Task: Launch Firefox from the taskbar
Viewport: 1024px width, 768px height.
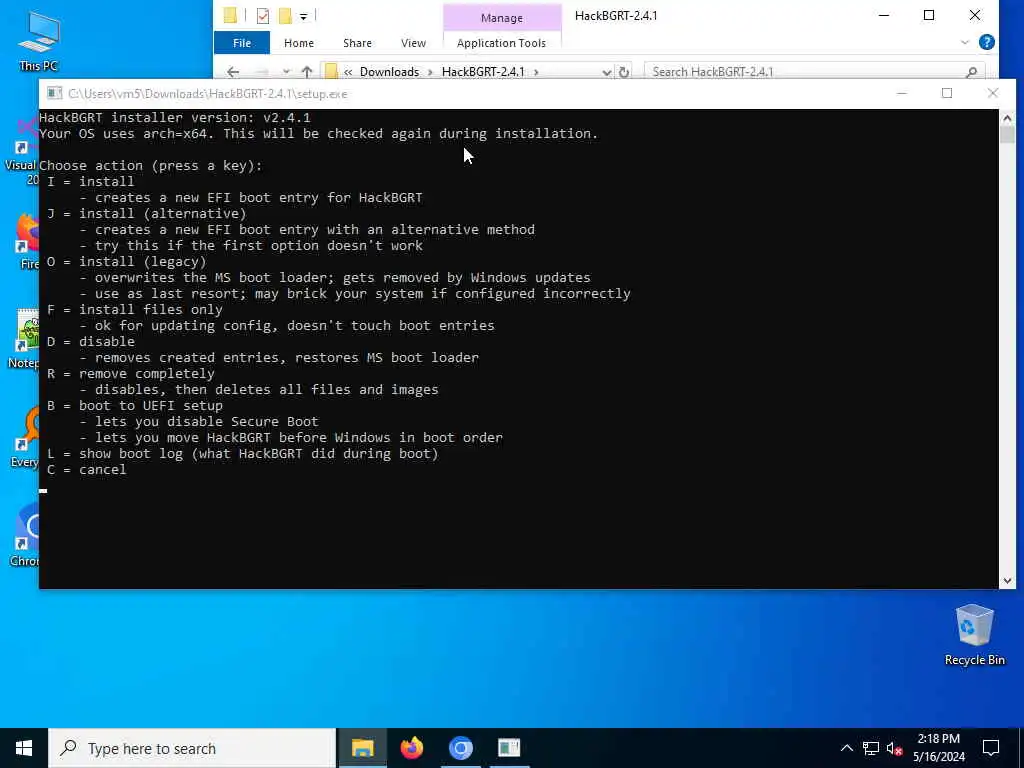Action: coord(411,748)
